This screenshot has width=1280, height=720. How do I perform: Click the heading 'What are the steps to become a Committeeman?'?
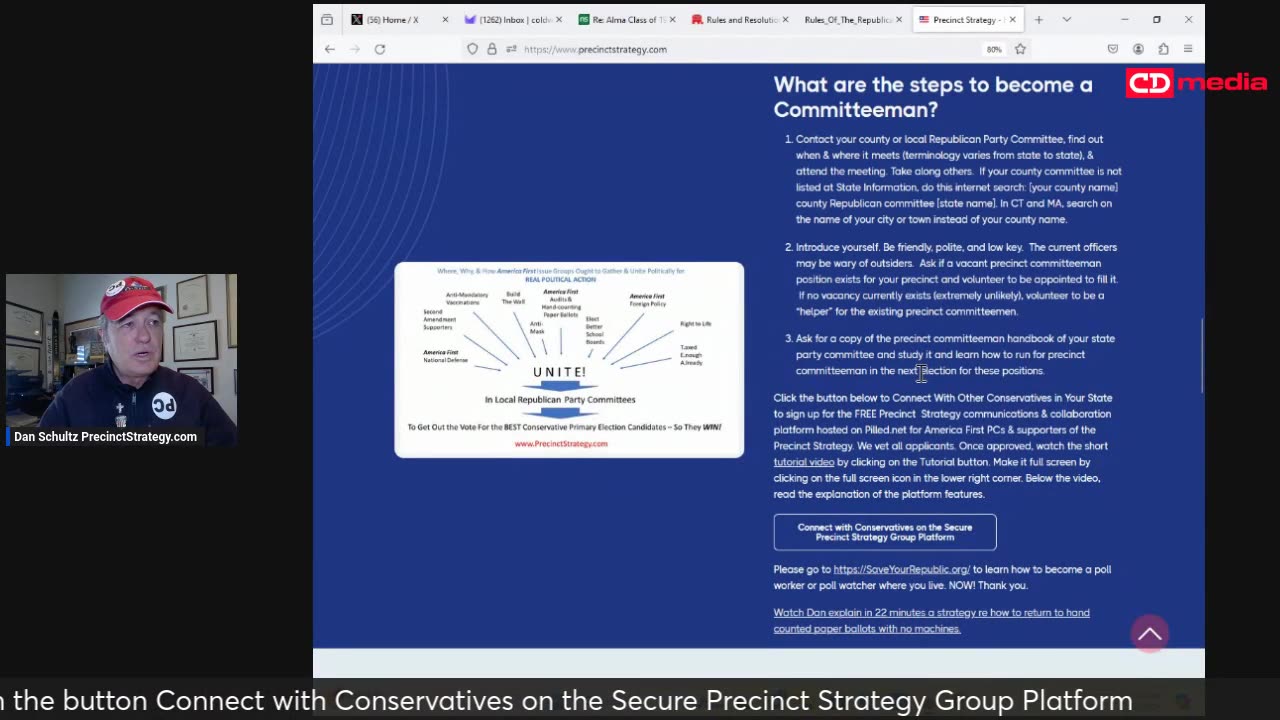click(x=933, y=97)
